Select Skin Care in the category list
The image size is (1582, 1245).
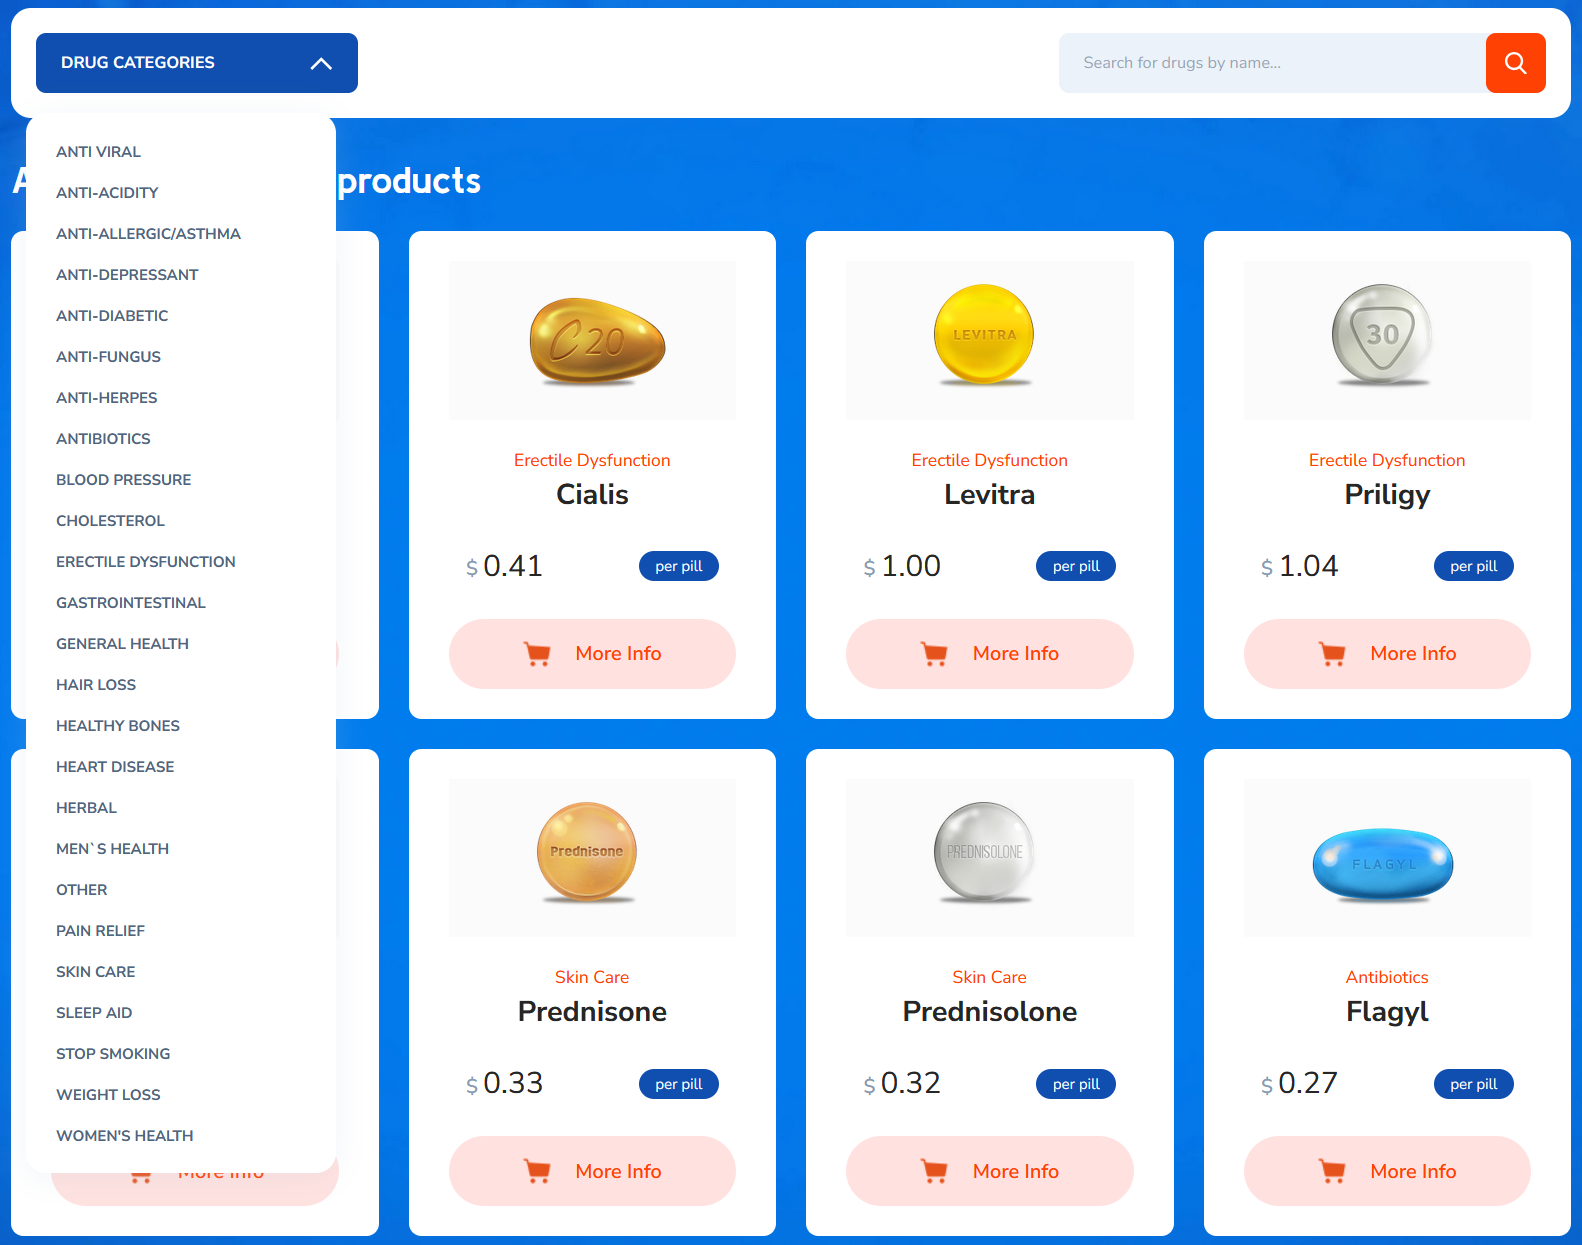pyautogui.click(x=95, y=972)
